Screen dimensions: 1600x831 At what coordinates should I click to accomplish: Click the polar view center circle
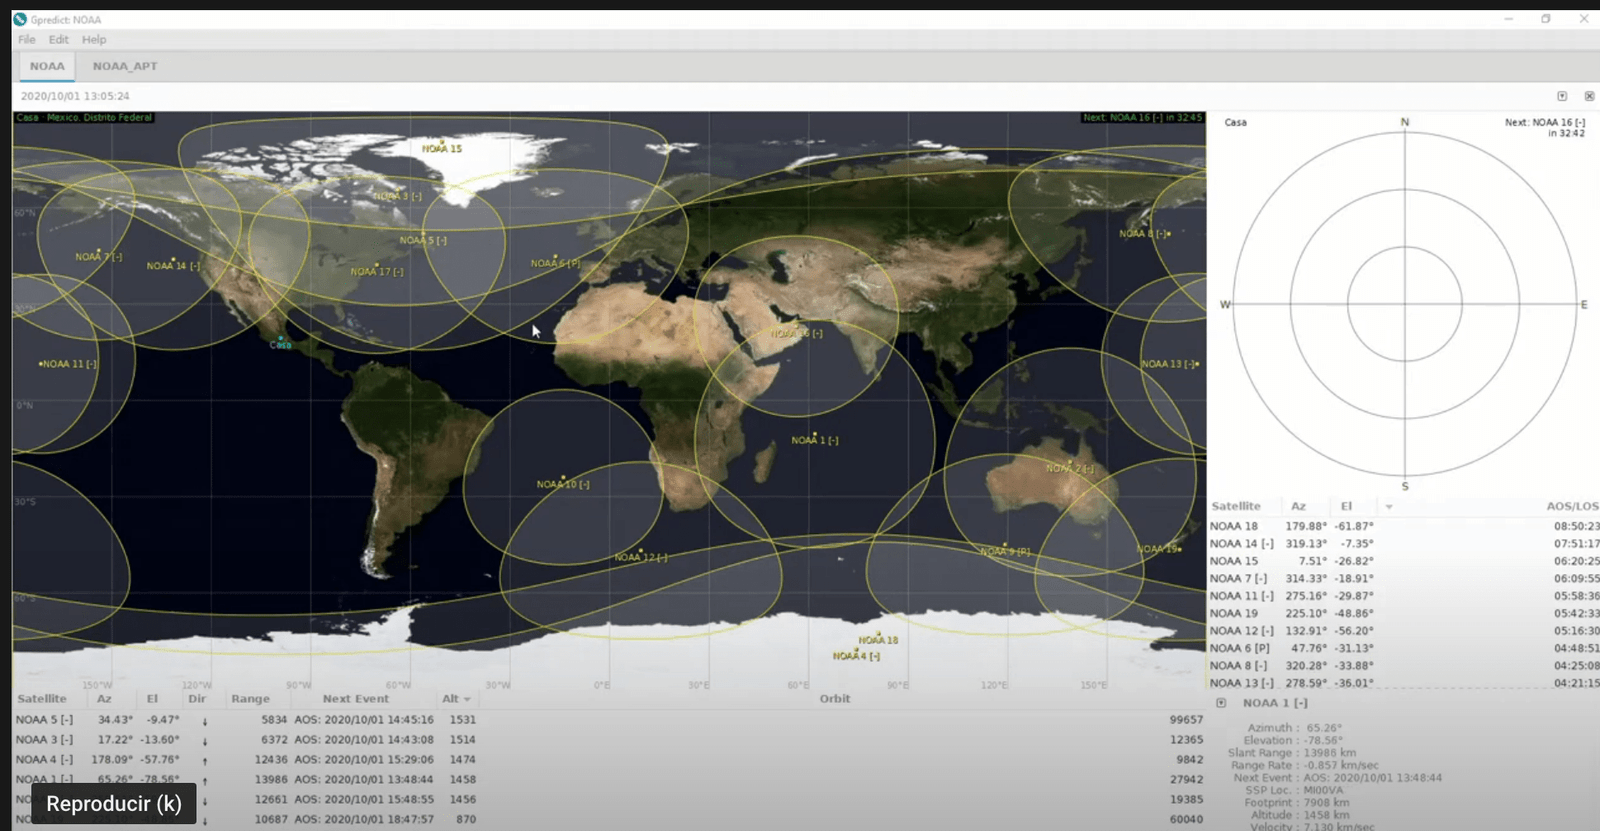1405,304
